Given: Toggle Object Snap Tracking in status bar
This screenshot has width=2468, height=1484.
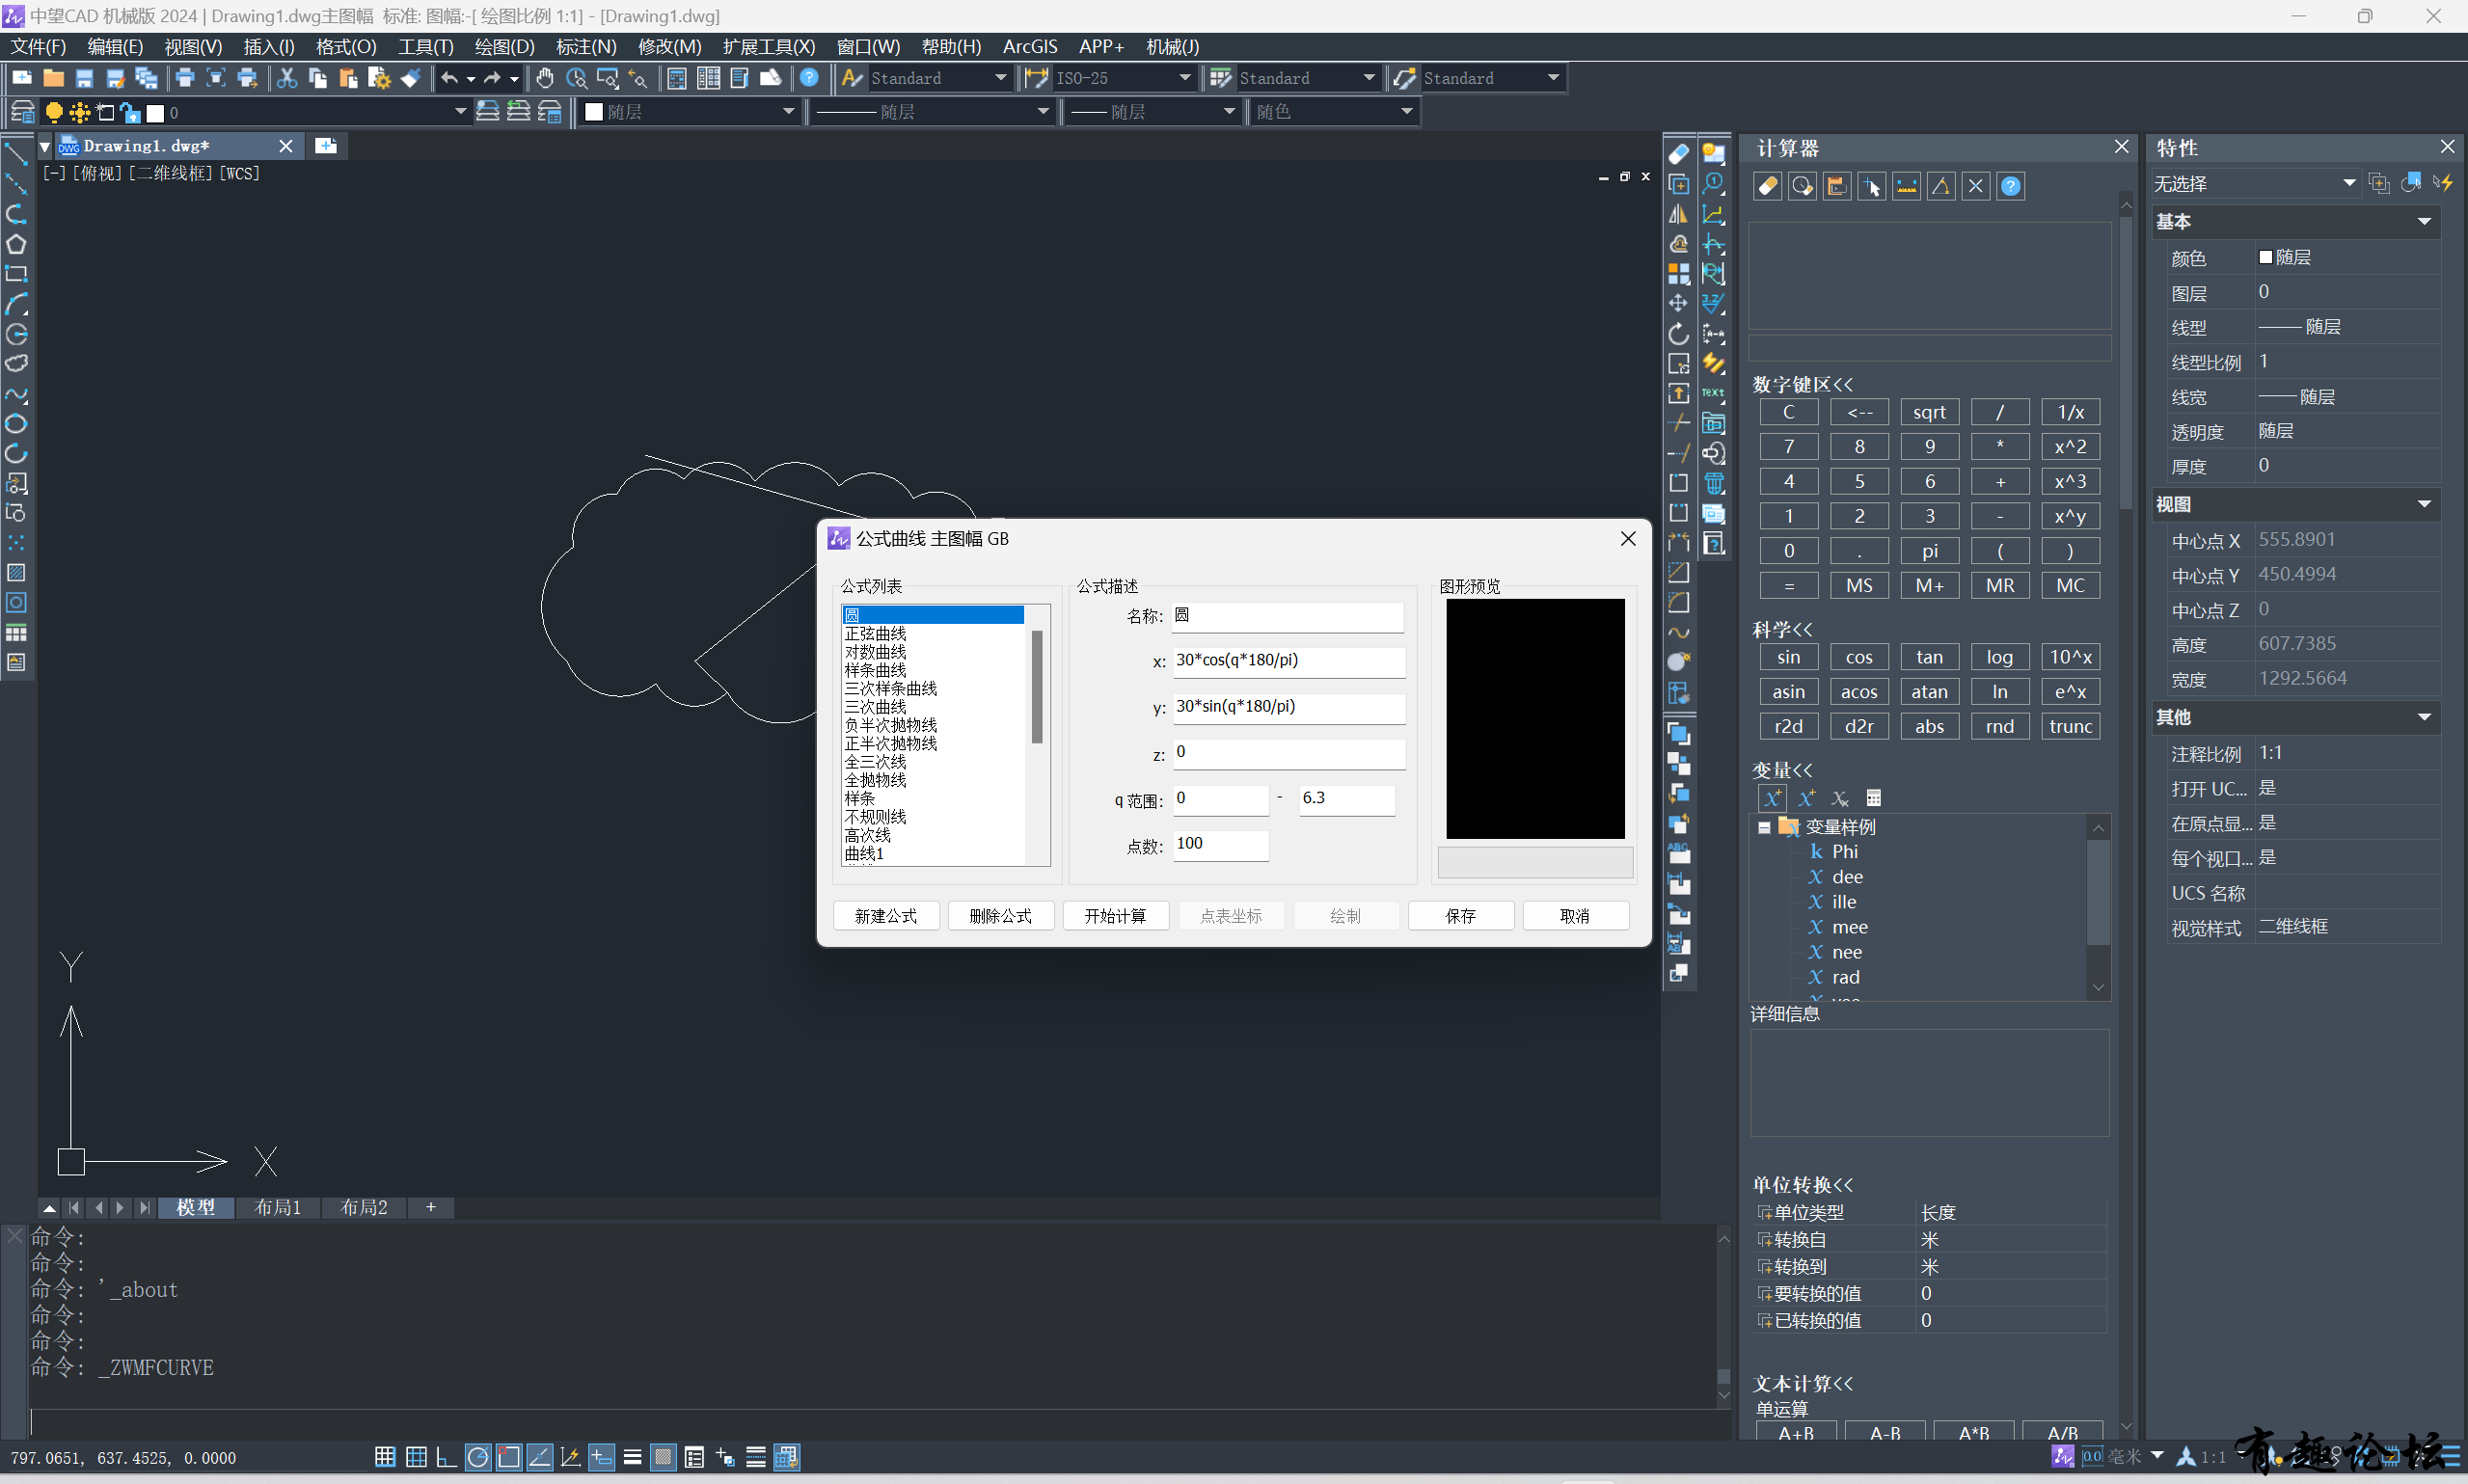Looking at the screenshot, I should tap(540, 1457).
